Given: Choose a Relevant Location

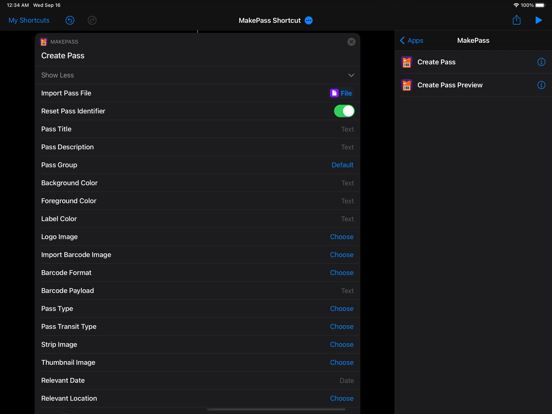Looking at the screenshot, I should click(x=341, y=399).
